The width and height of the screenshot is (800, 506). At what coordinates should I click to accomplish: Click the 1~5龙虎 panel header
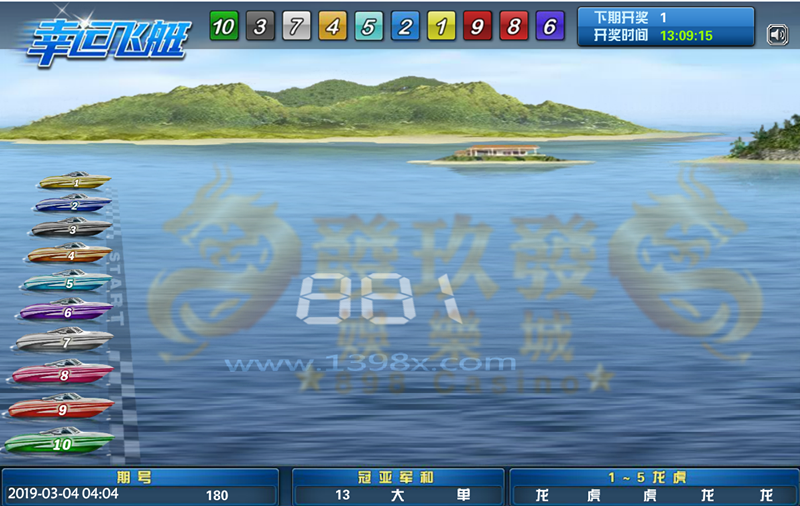647,477
